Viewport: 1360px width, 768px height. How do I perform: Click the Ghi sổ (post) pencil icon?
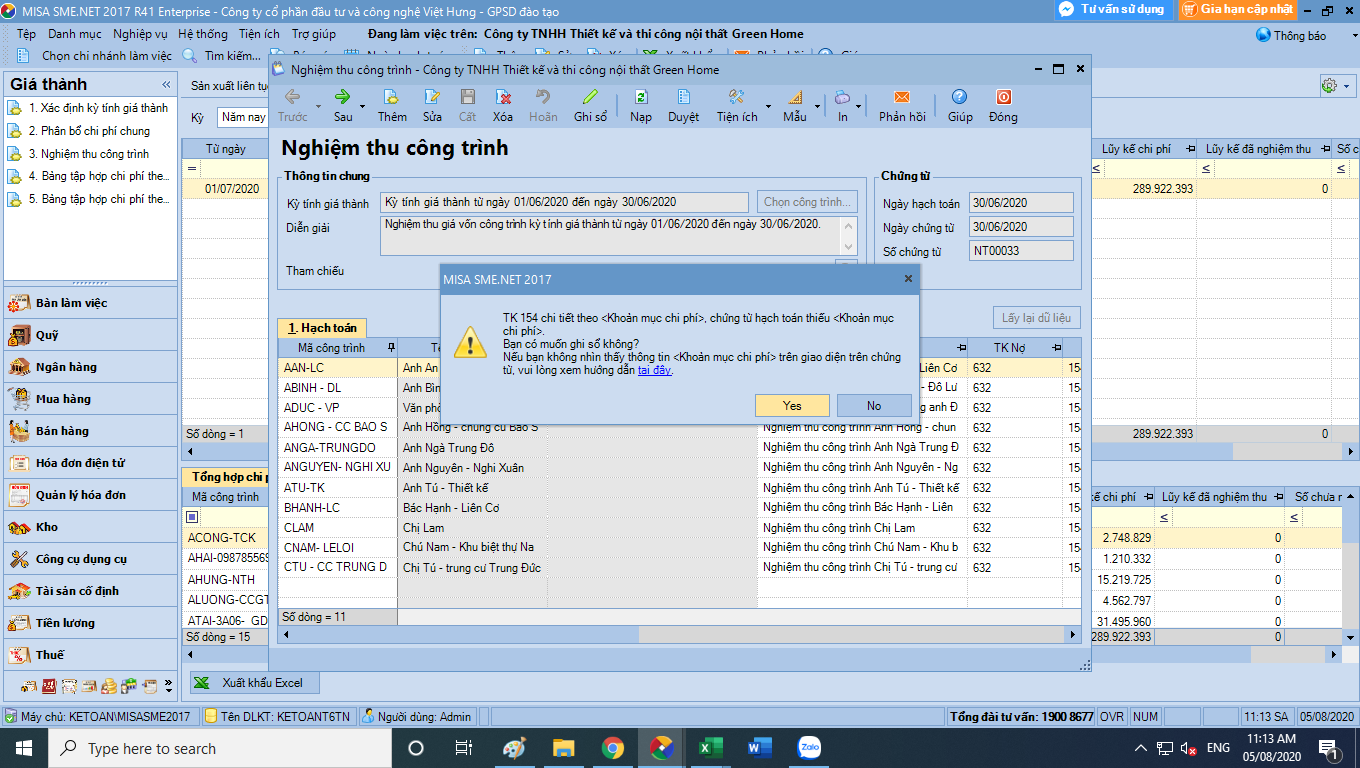click(x=590, y=97)
